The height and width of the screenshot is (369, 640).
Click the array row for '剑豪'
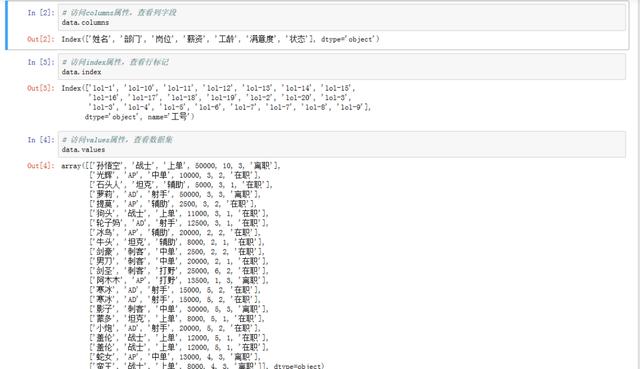(177, 251)
